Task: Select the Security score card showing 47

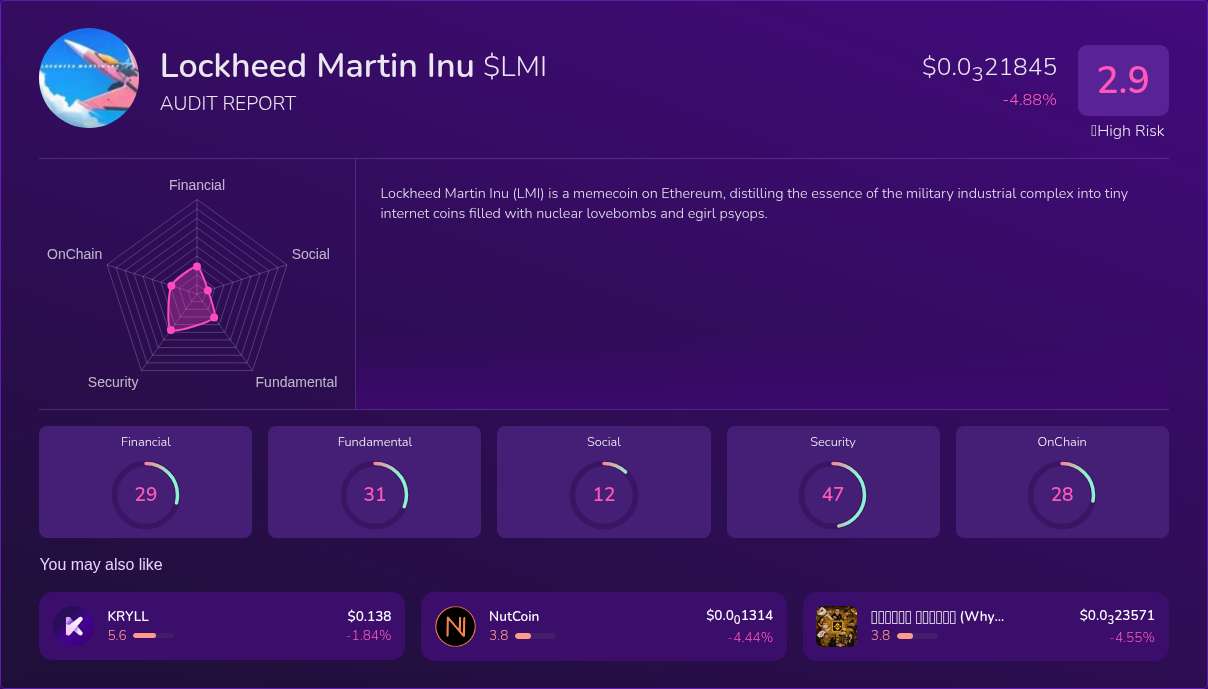Action: click(833, 482)
